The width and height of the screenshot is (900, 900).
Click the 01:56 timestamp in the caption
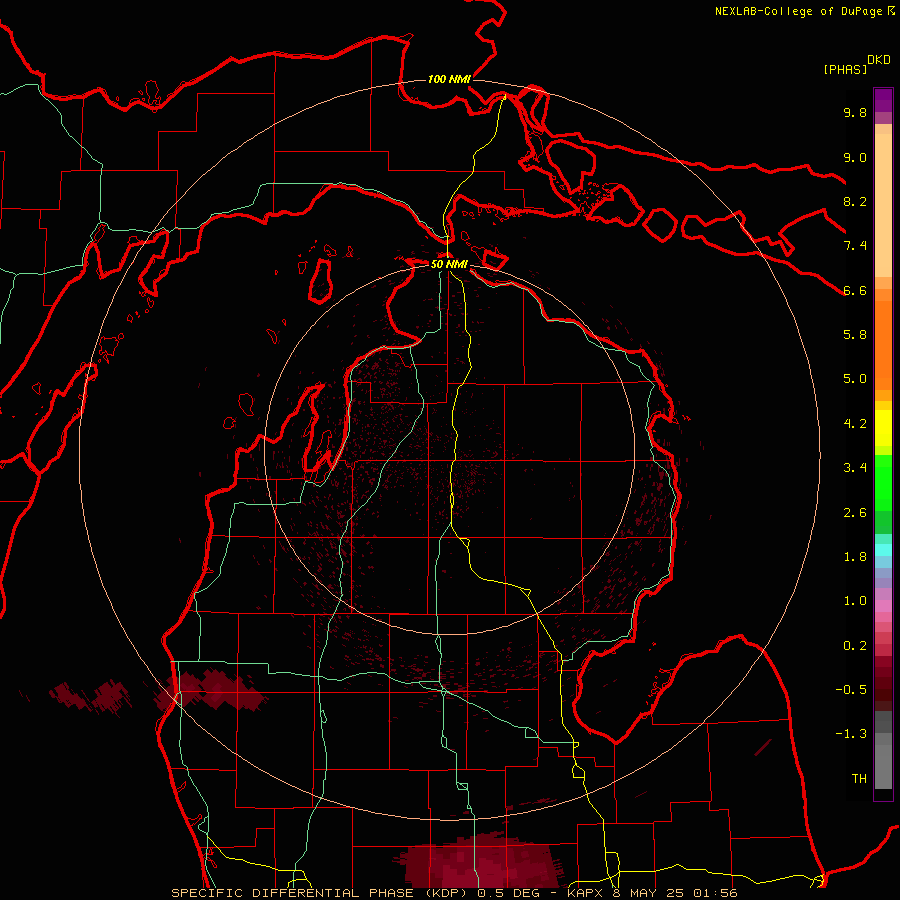coord(715,893)
